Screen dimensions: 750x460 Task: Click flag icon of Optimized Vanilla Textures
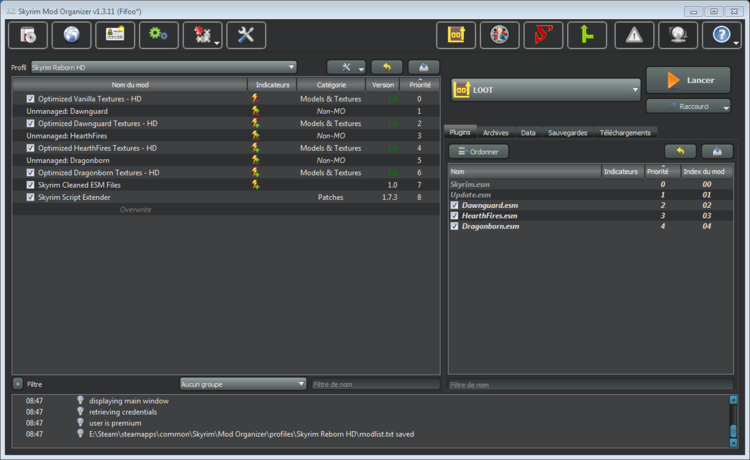coord(256,99)
